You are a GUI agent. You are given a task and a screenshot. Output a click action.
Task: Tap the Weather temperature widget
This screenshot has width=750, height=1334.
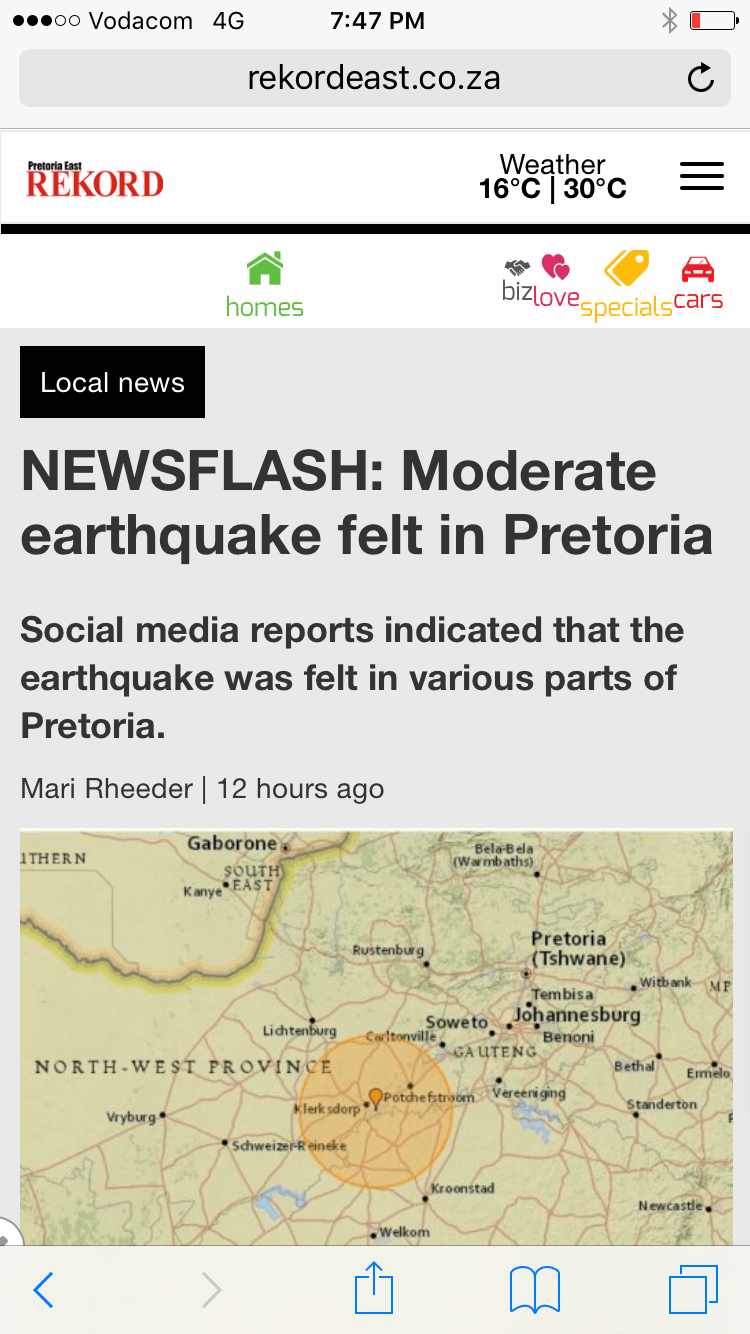point(552,177)
